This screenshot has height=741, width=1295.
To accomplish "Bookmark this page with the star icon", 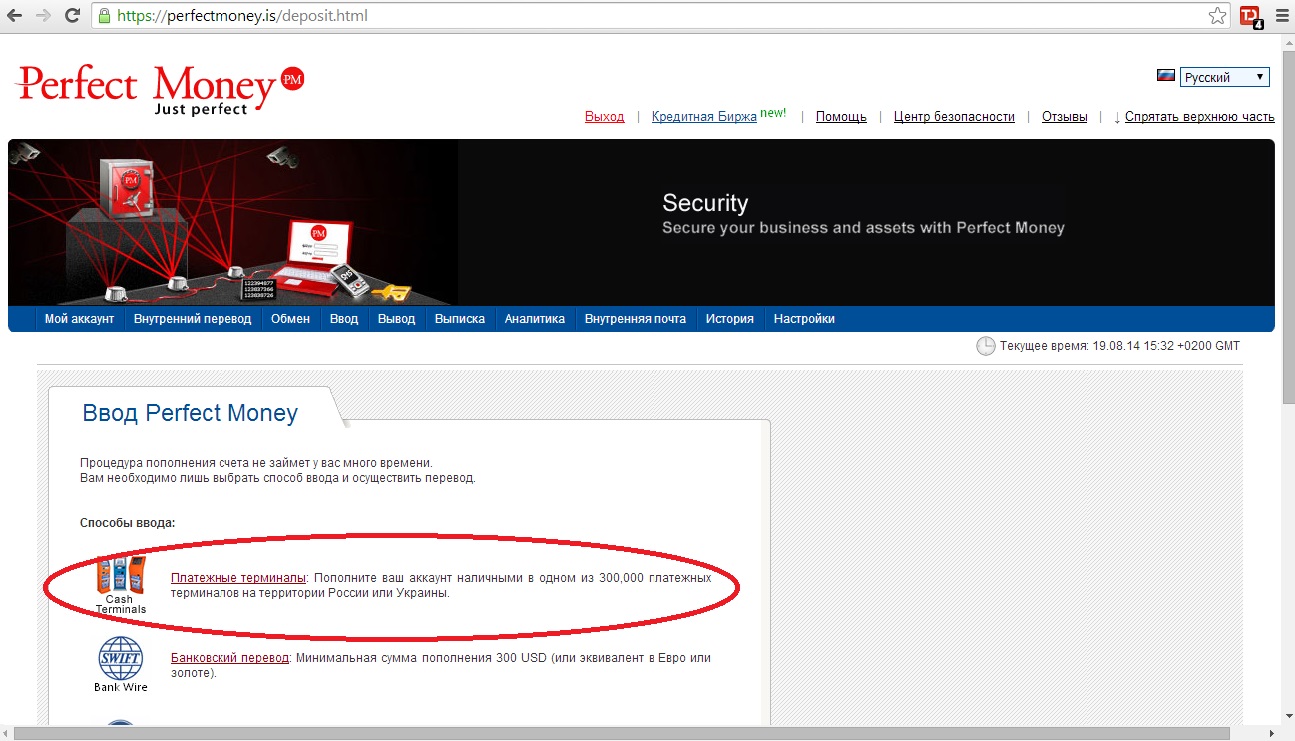I will tap(1217, 15).
